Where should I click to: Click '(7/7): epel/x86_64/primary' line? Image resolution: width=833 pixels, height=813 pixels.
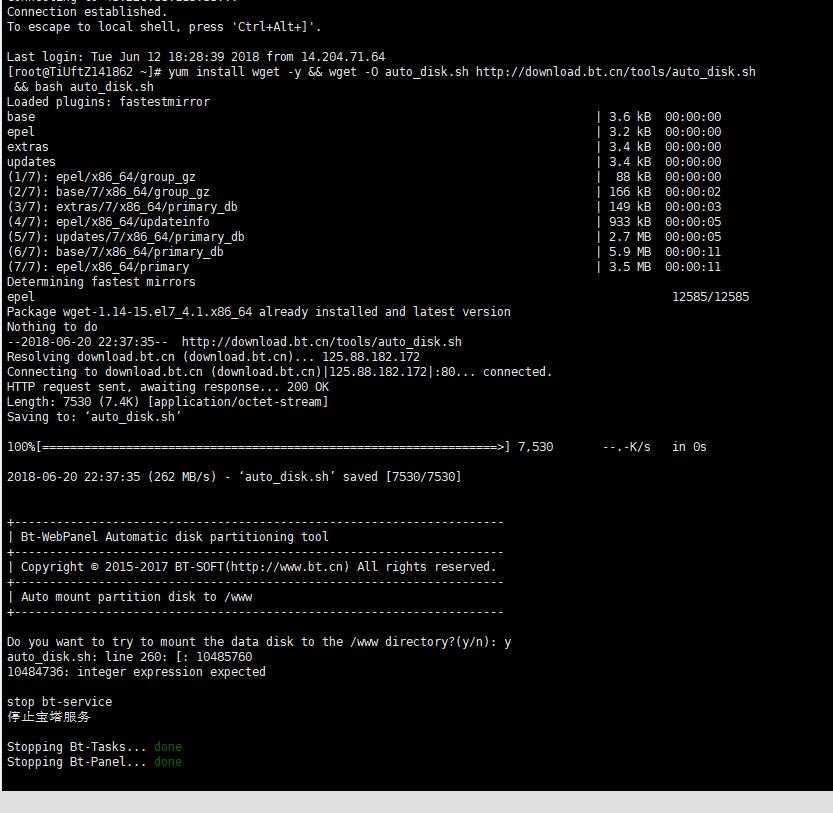coord(98,266)
